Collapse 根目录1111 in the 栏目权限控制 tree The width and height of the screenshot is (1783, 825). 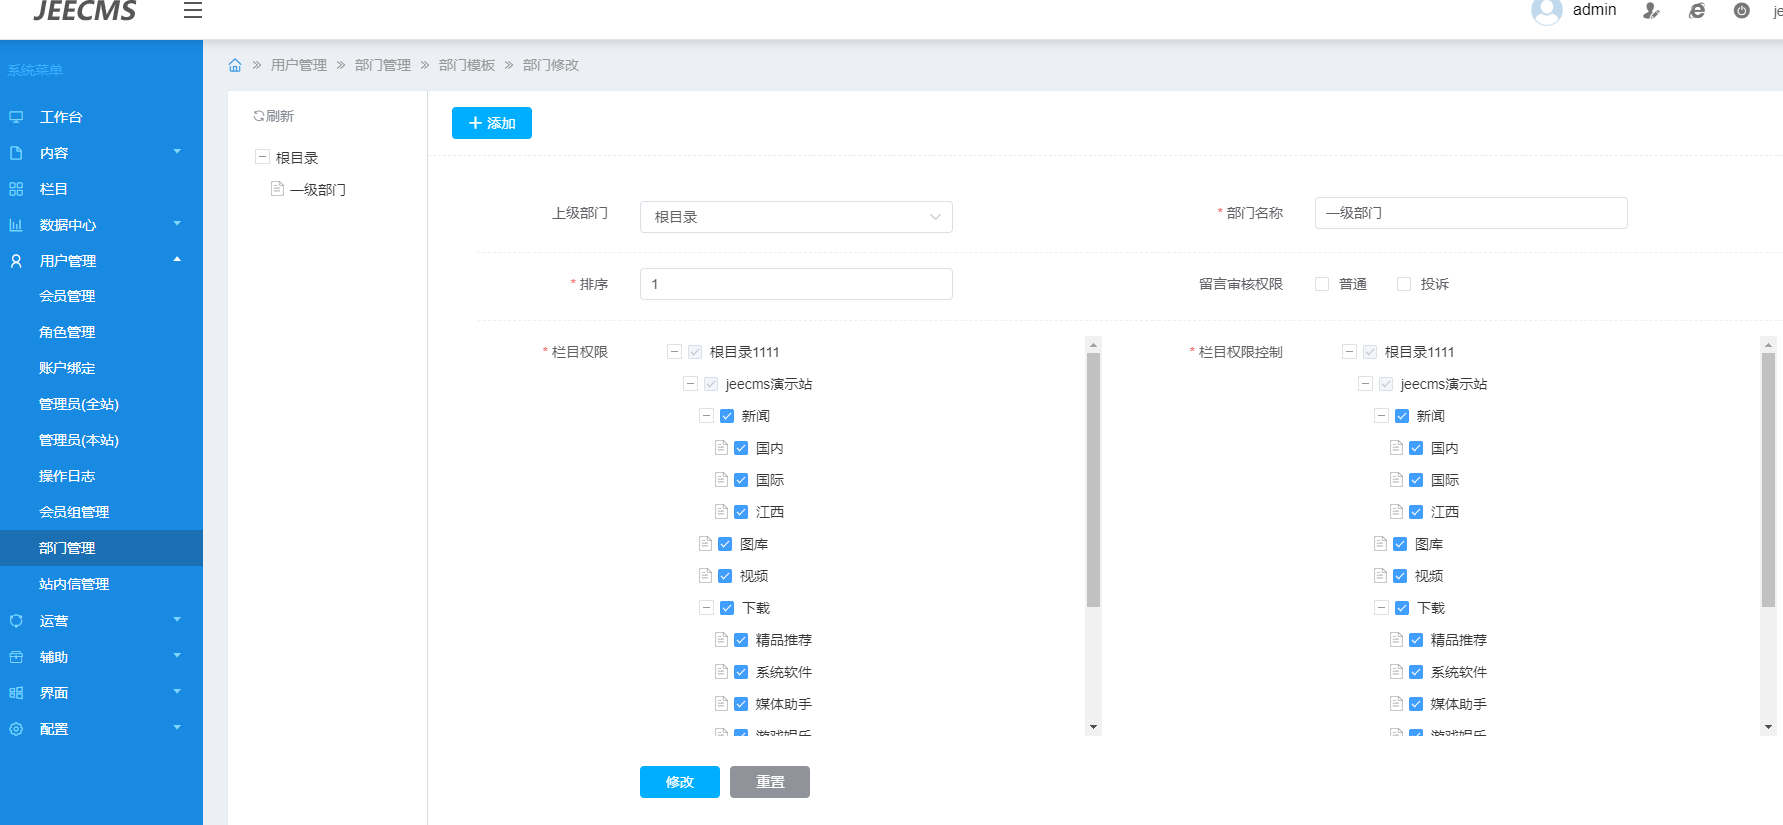(1349, 351)
